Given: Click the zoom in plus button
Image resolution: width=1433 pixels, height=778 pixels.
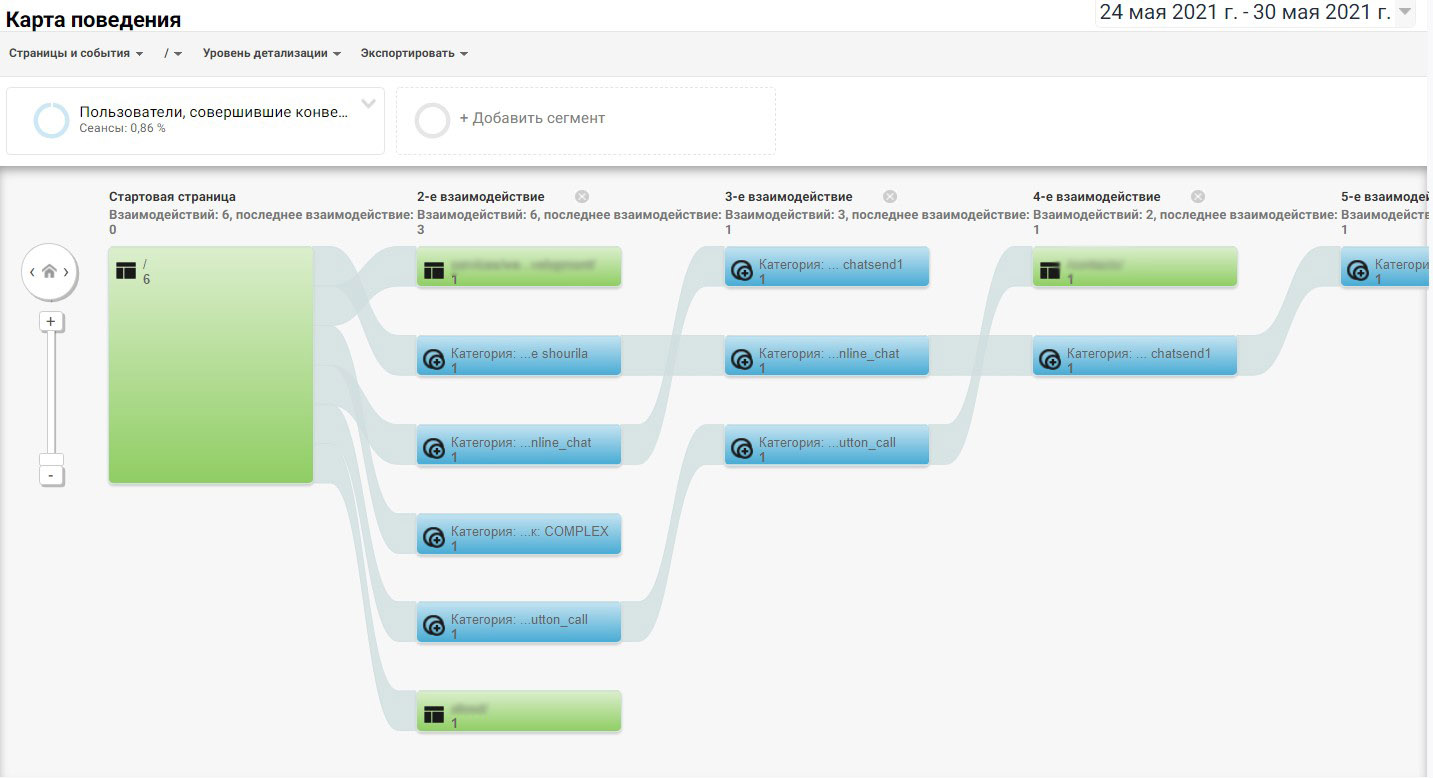Looking at the screenshot, I should click(x=50, y=322).
